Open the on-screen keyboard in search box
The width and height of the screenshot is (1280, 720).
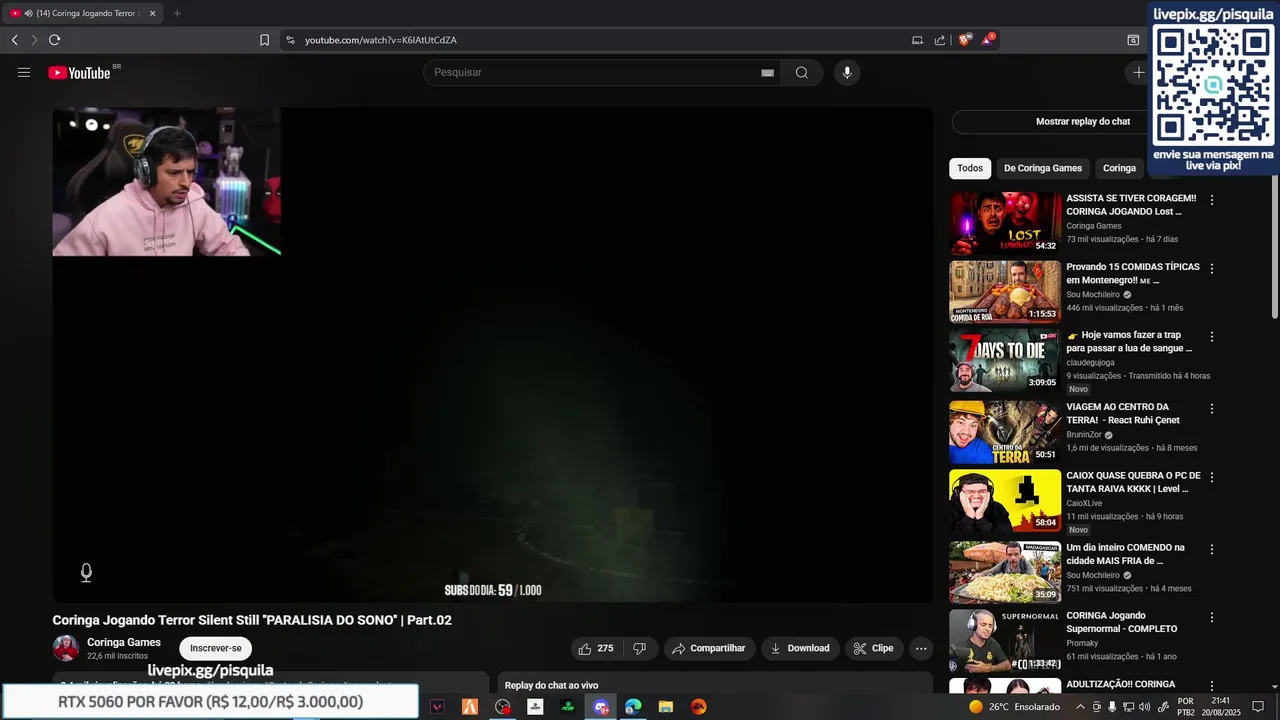pos(767,72)
